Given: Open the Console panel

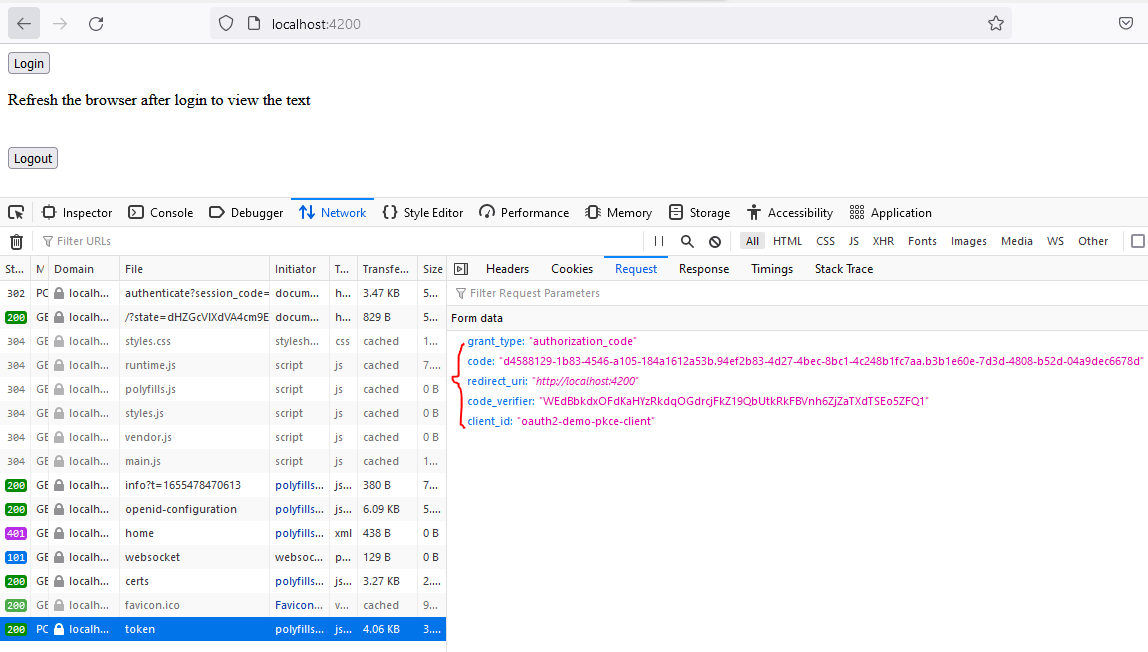Looking at the screenshot, I should 160,212.
